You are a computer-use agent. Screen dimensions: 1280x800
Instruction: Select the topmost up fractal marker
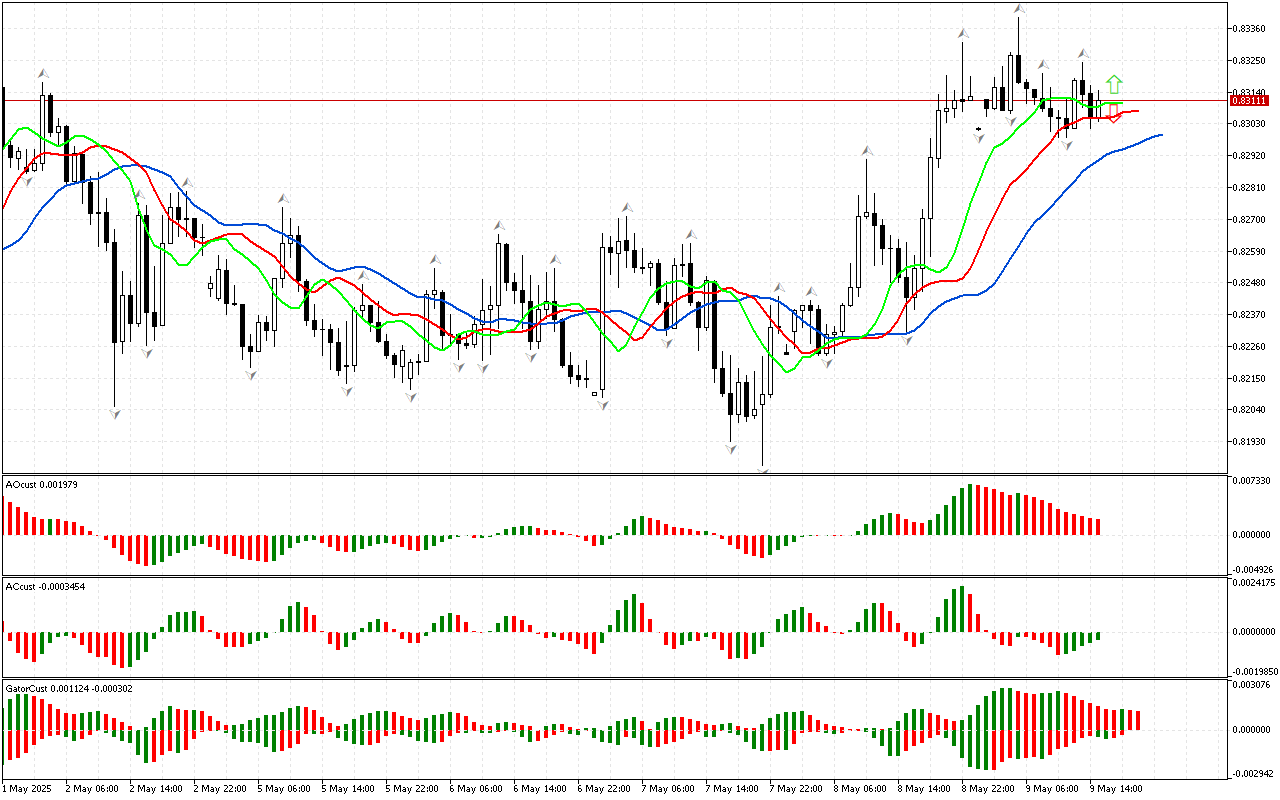pos(1018,8)
